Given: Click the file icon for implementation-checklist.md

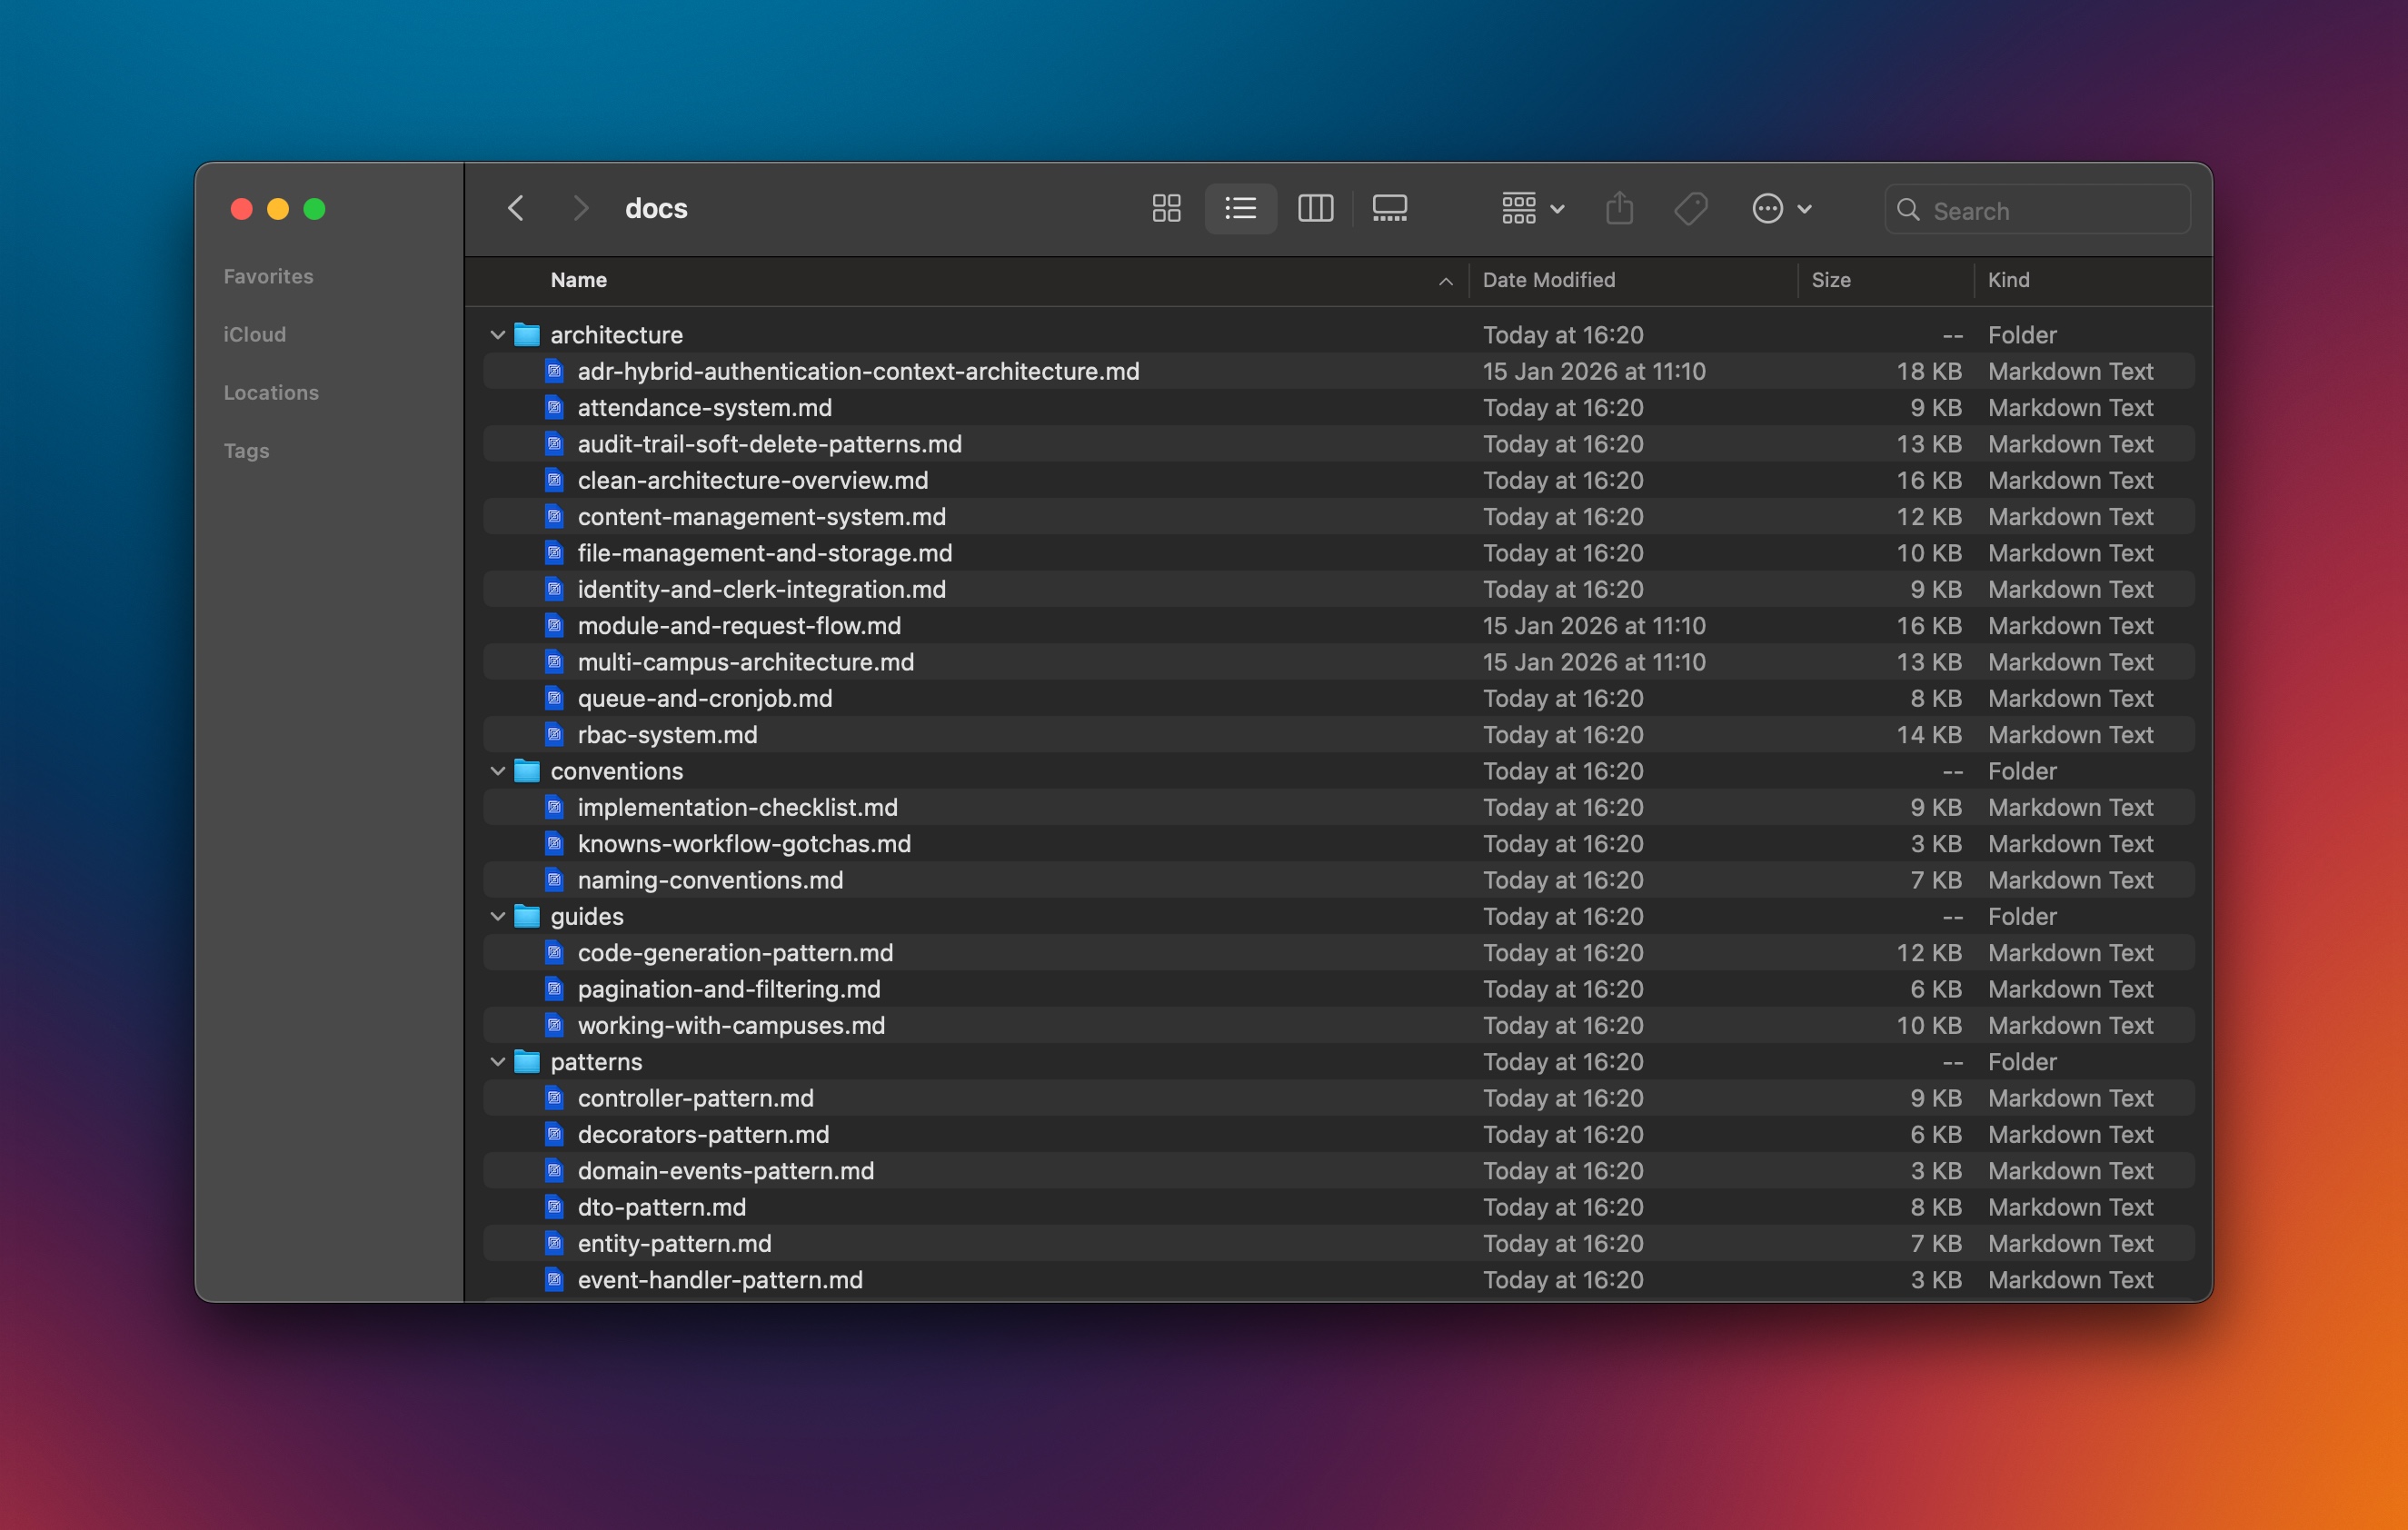Looking at the screenshot, I should pyautogui.click(x=554, y=807).
